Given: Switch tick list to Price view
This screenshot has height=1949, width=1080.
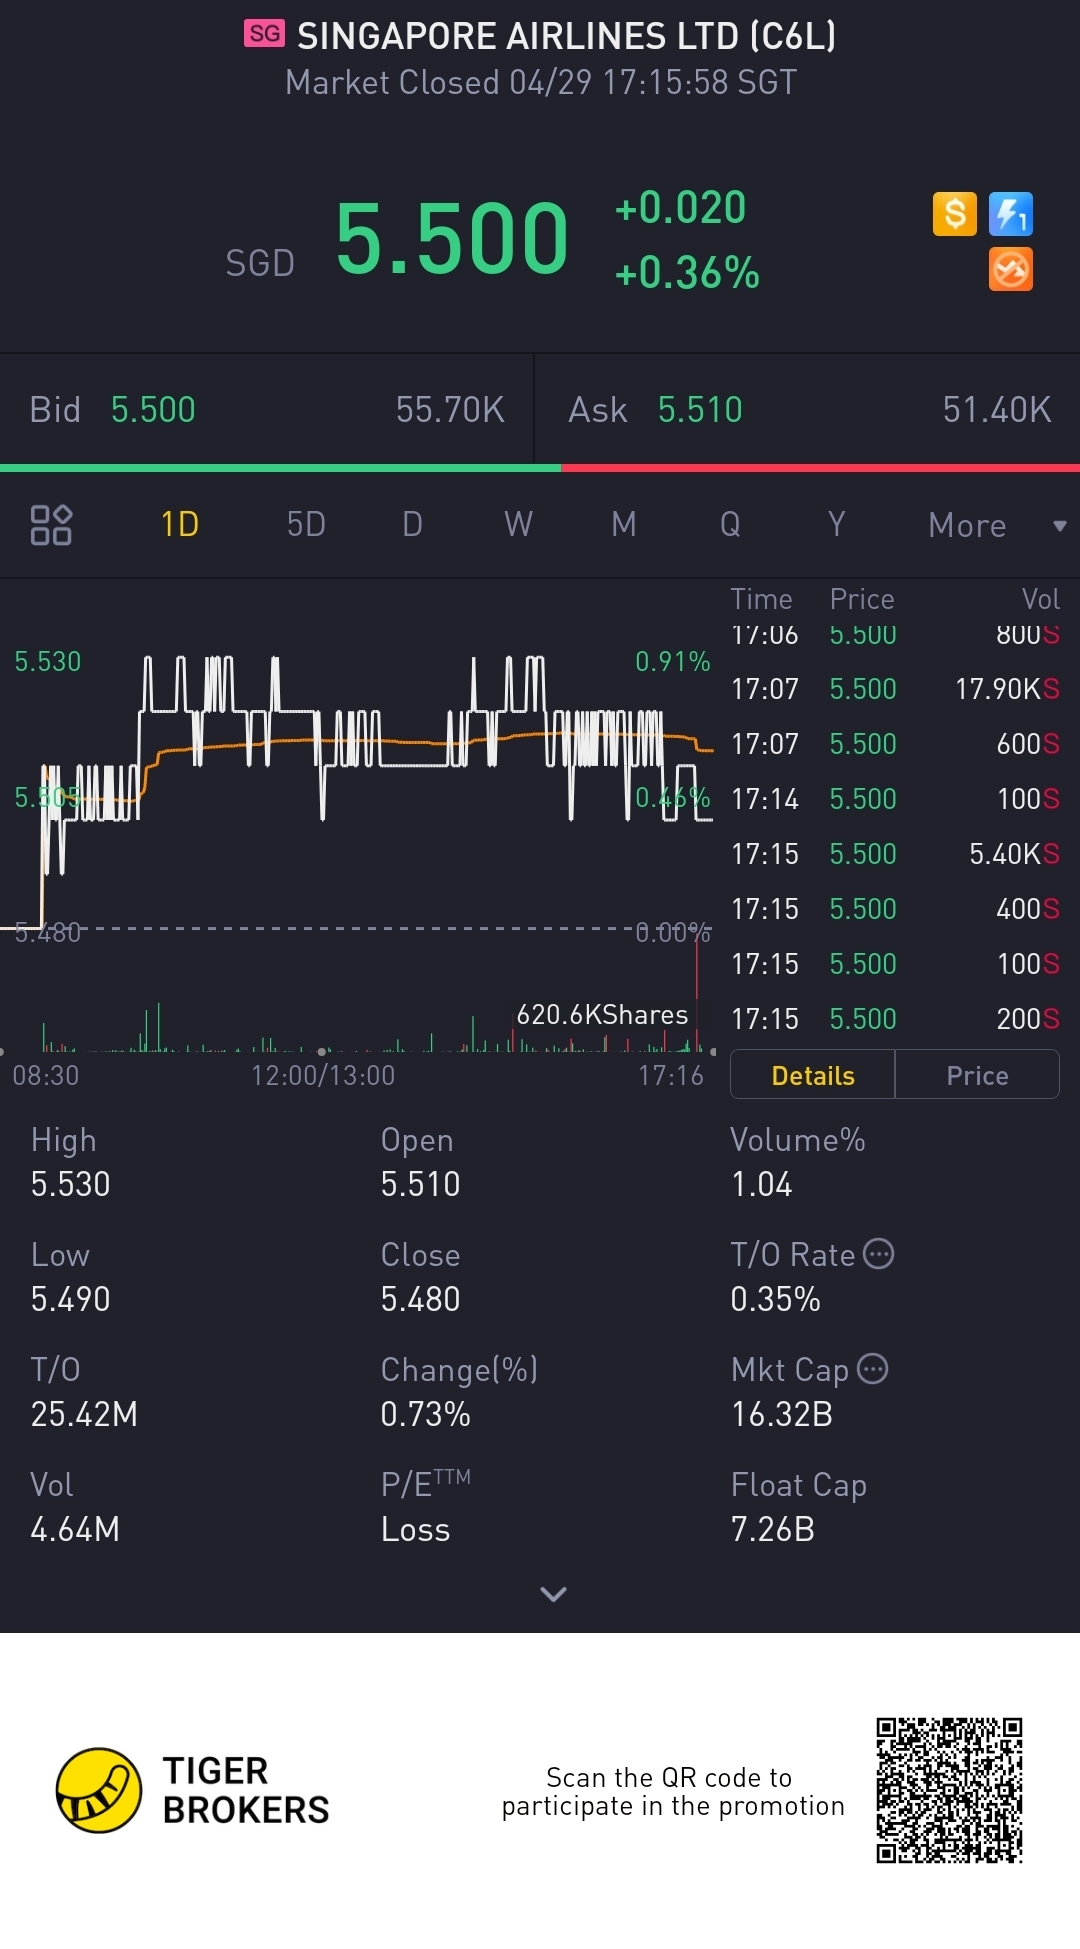Looking at the screenshot, I should (977, 1075).
